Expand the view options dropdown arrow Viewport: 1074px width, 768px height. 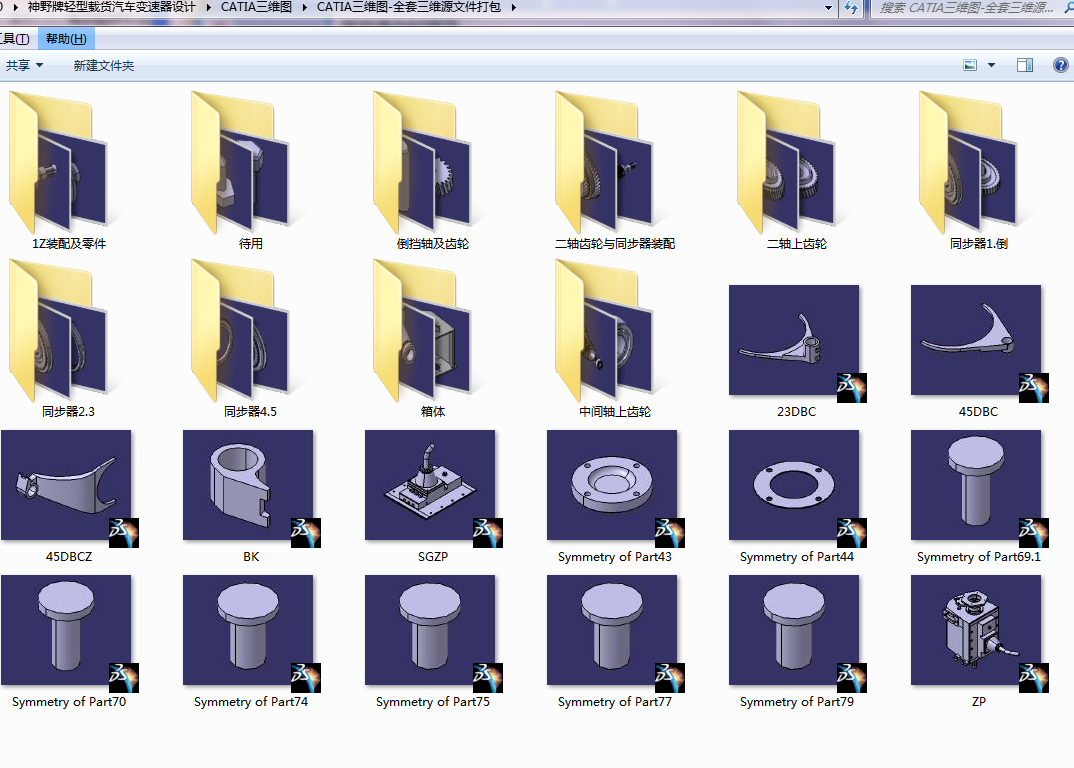pyautogui.click(x=991, y=66)
